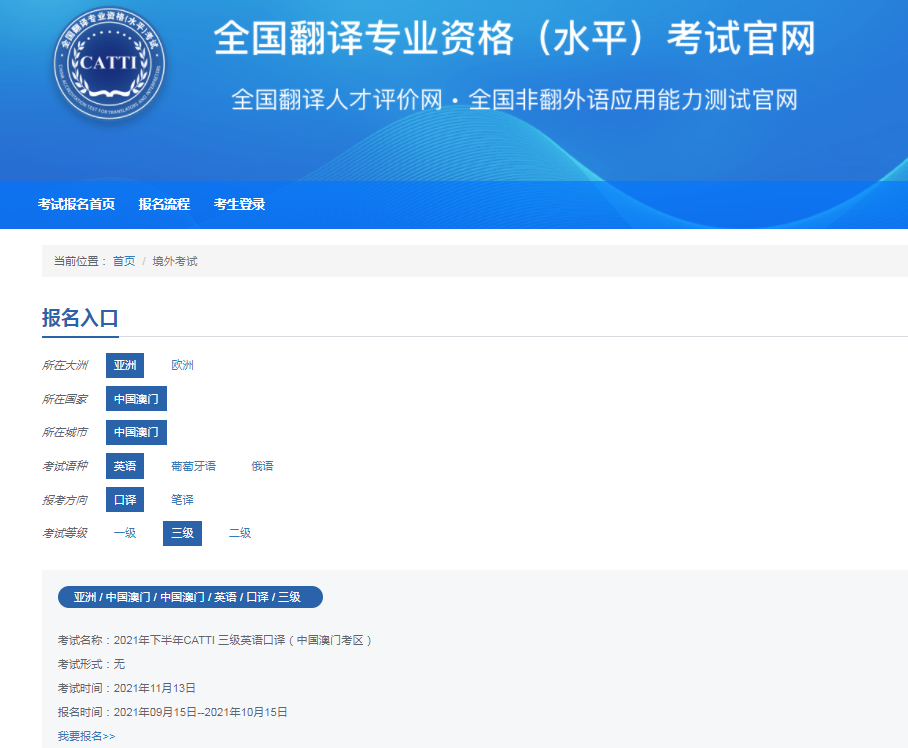Click 境外考试 in the breadcrumb
Viewport: 908px width, 748px height.
175,261
